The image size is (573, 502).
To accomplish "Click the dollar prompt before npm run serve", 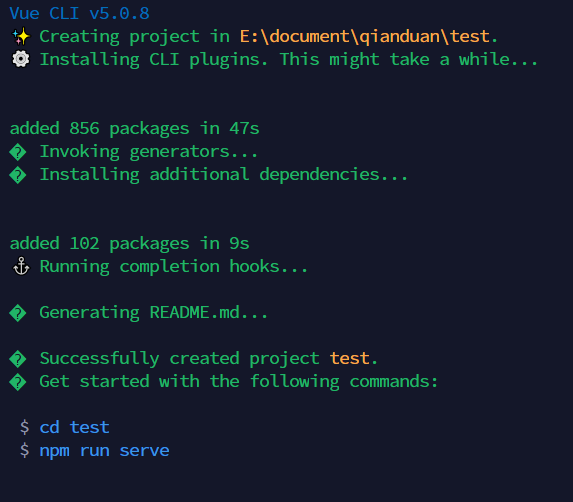I will pos(24,450).
